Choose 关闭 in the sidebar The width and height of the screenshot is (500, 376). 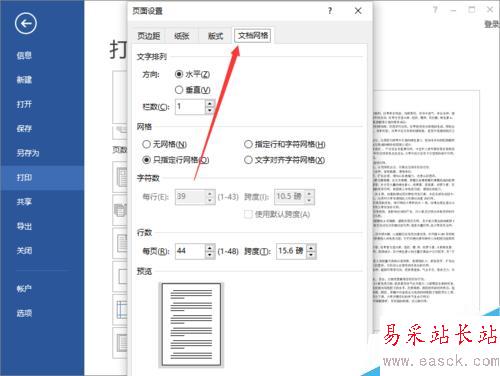tap(24, 251)
